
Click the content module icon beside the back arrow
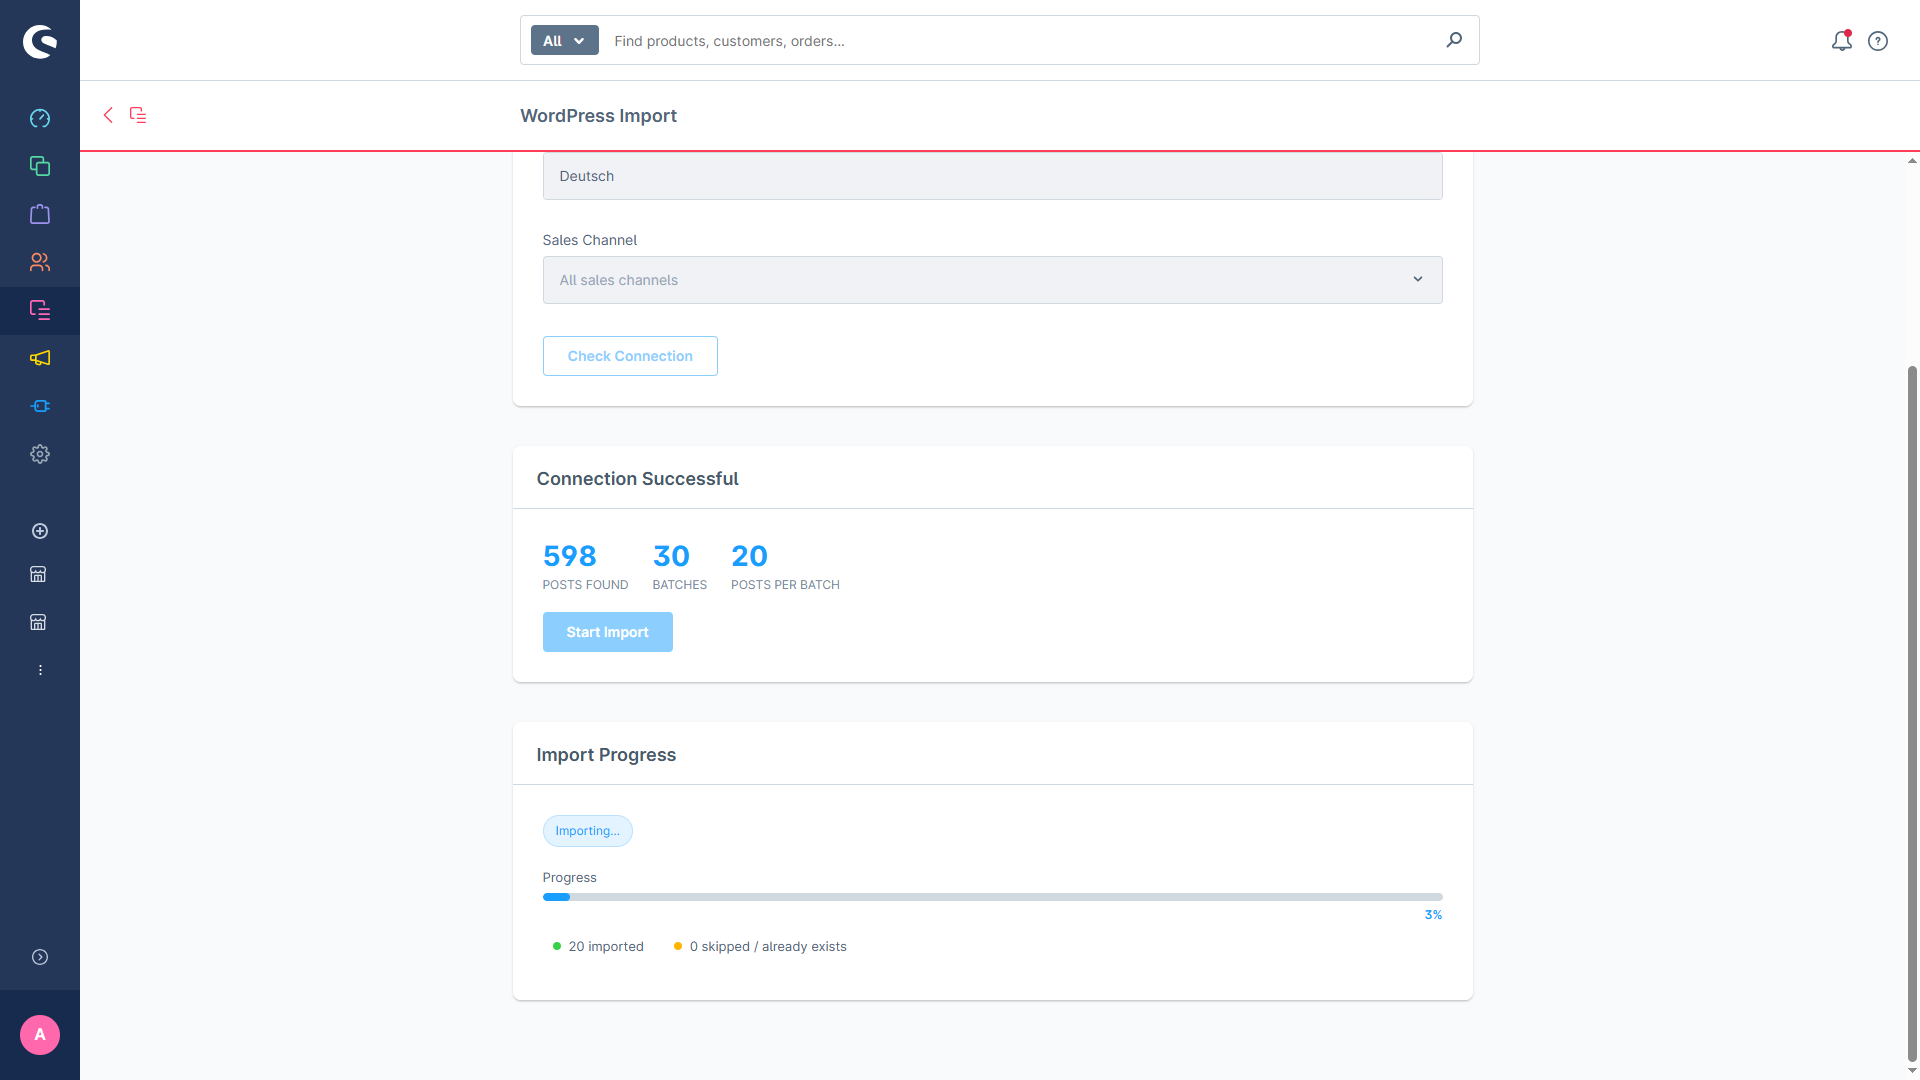click(x=138, y=115)
